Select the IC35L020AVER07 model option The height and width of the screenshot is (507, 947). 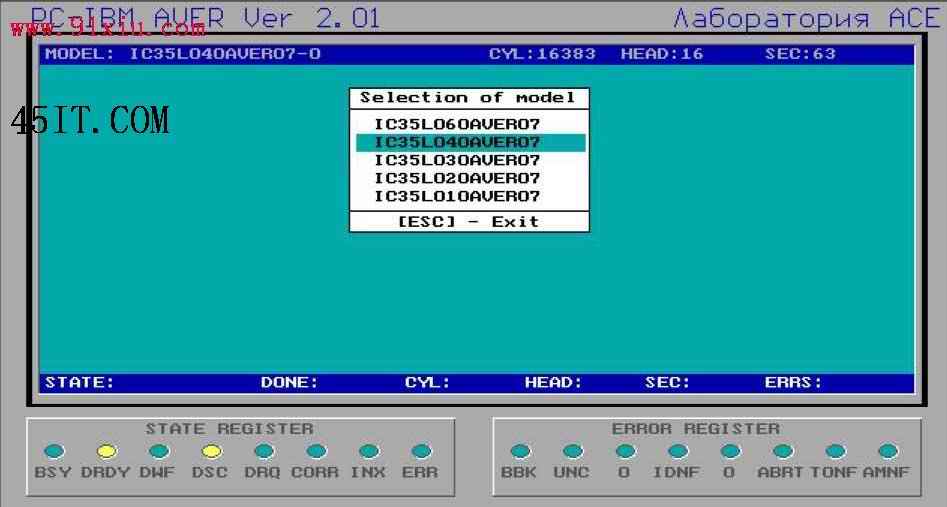(457, 179)
